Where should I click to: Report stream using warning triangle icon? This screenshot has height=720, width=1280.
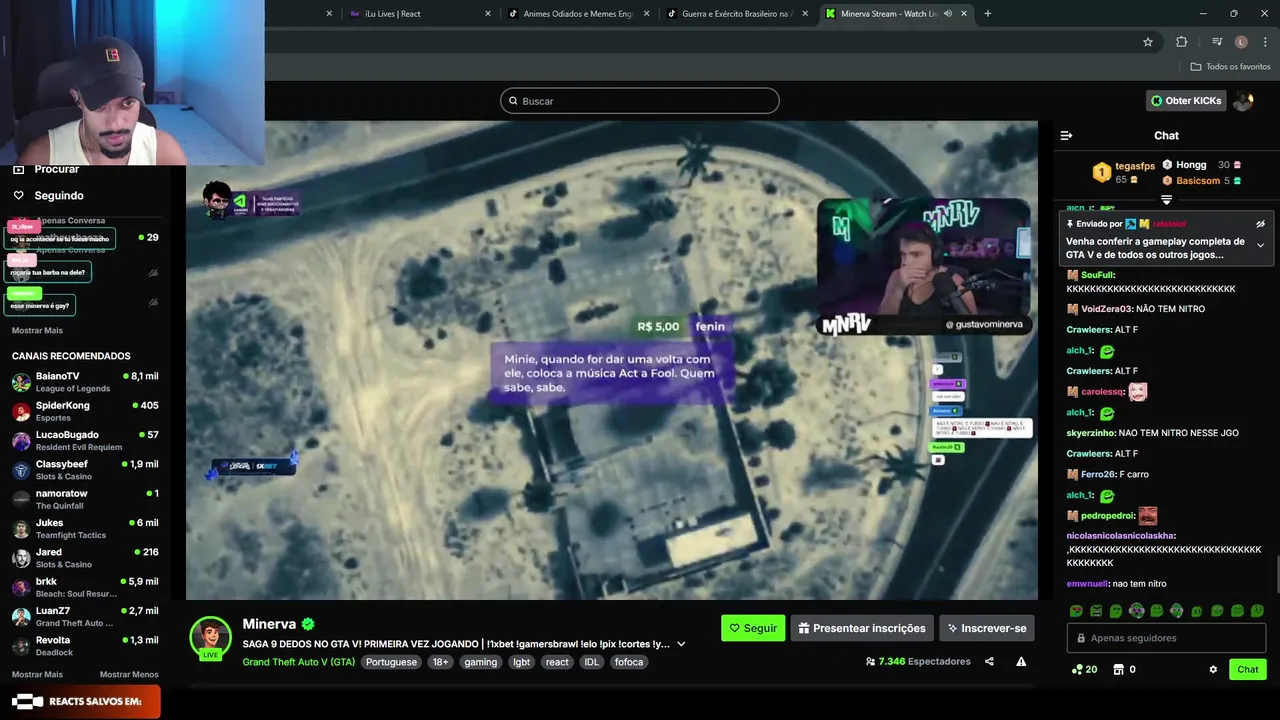pyautogui.click(x=1021, y=661)
